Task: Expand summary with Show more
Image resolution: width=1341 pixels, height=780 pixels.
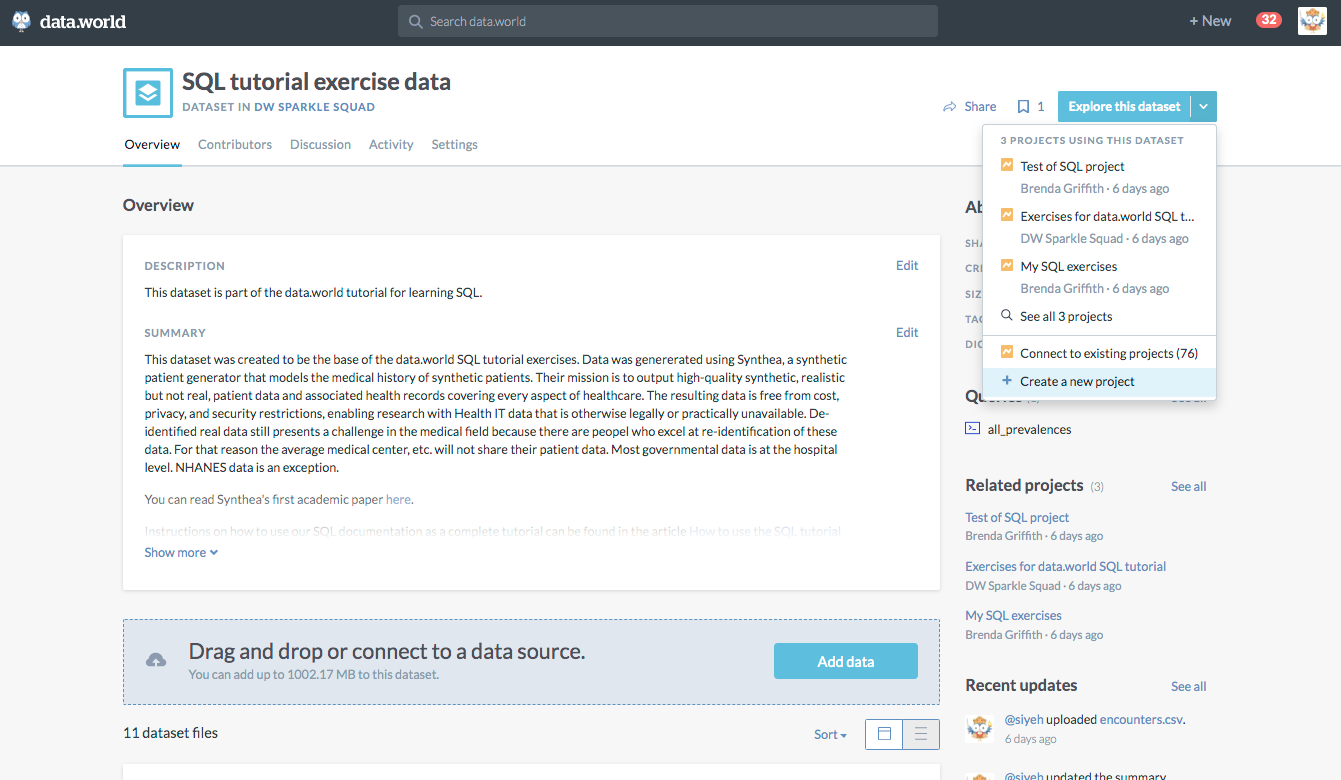Action: 181,552
